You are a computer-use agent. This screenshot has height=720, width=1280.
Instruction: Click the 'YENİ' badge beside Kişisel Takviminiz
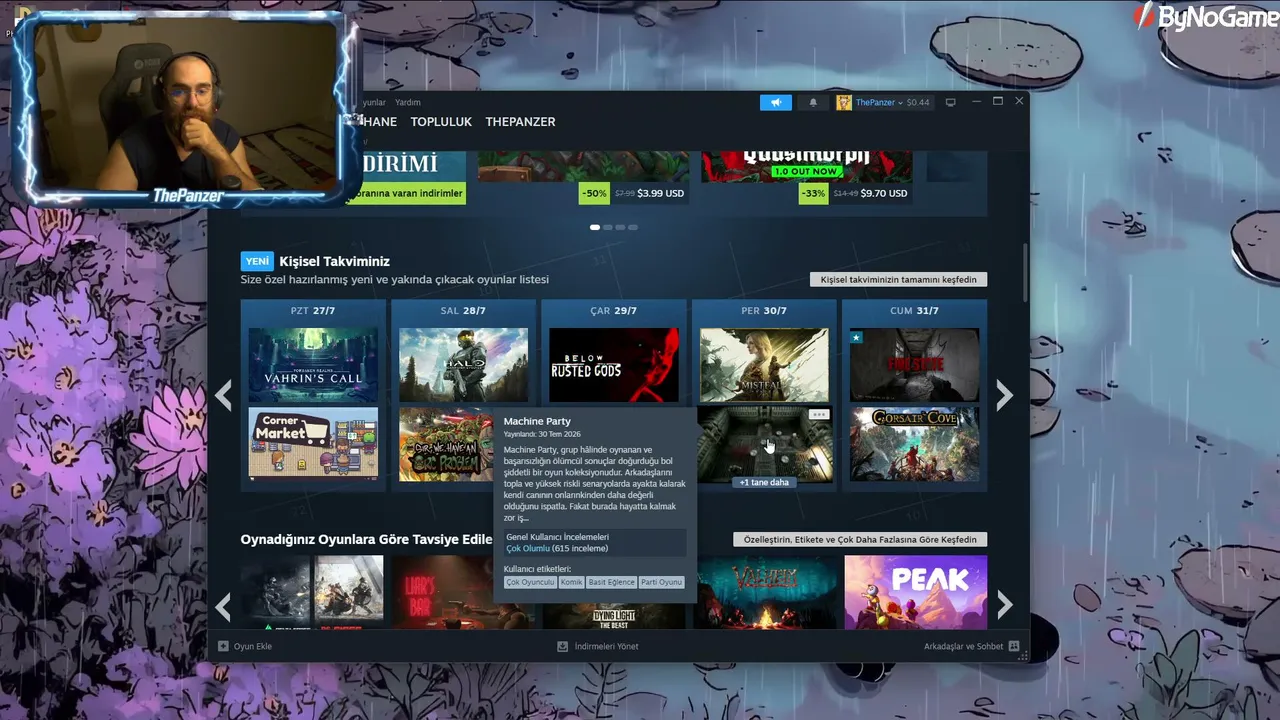(x=257, y=261)
